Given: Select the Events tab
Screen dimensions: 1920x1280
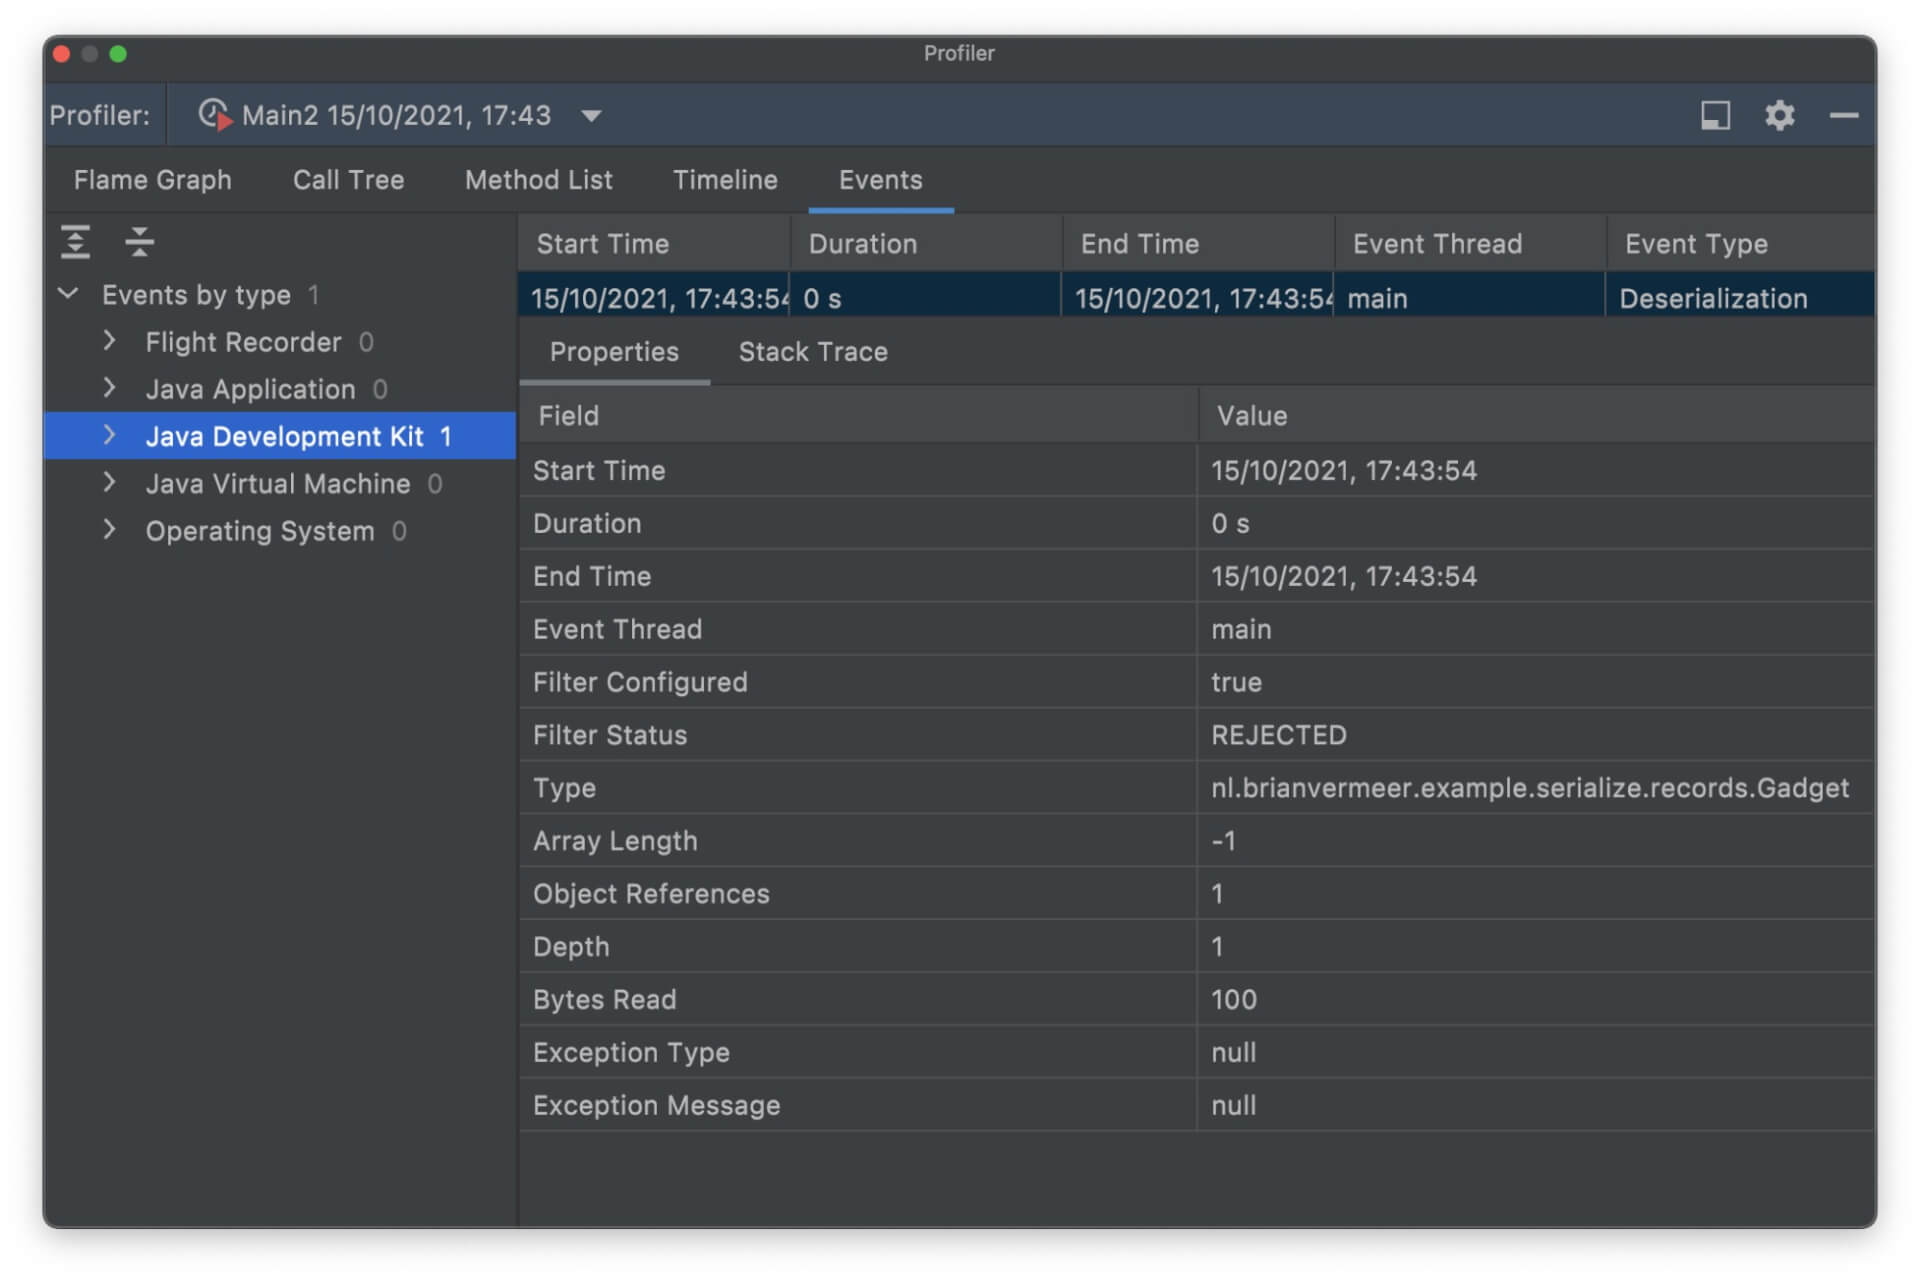Looking at the screenshot, I should 880,180.
